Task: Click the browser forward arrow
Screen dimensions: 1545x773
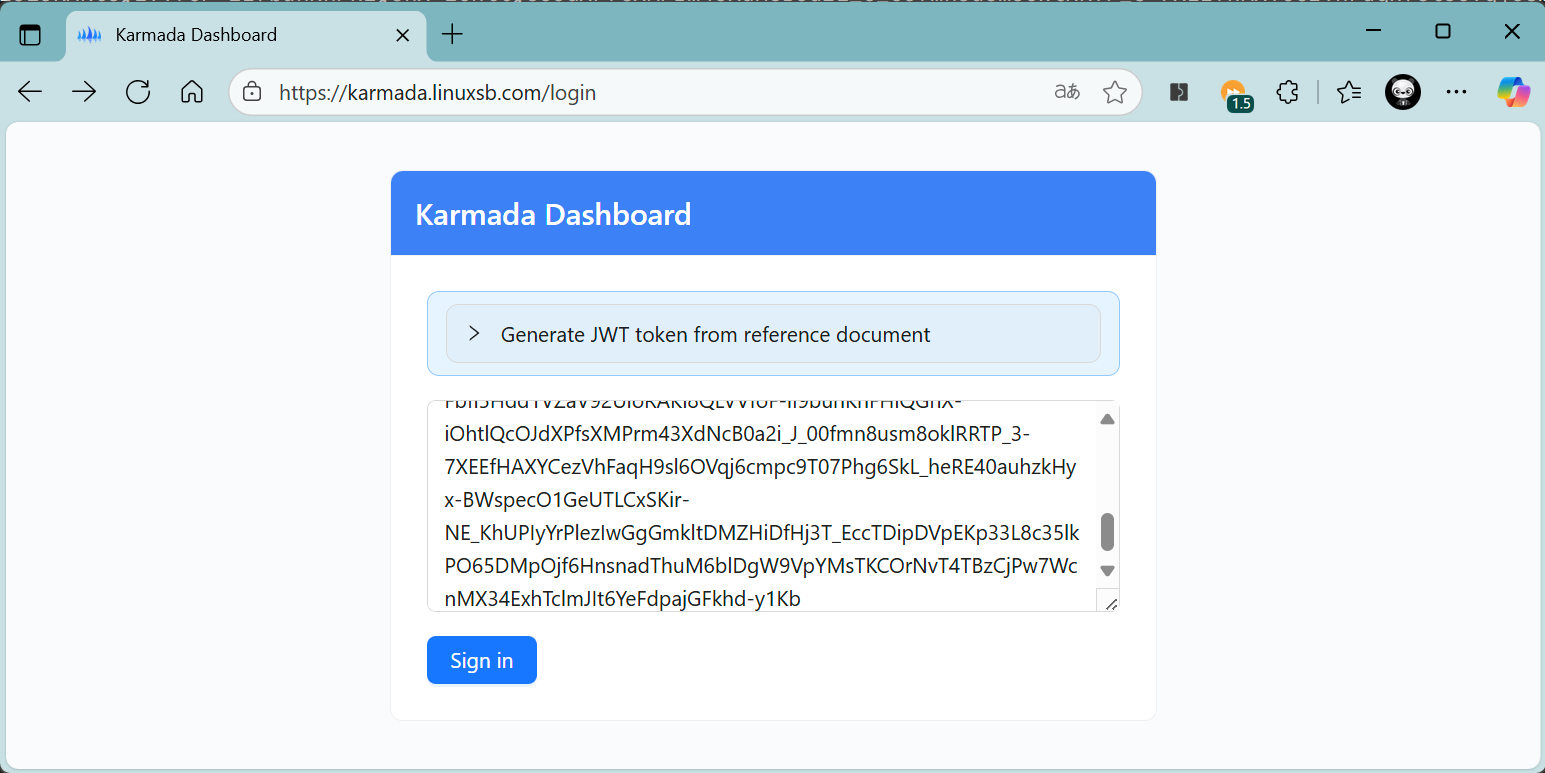Action: (84, 93)
